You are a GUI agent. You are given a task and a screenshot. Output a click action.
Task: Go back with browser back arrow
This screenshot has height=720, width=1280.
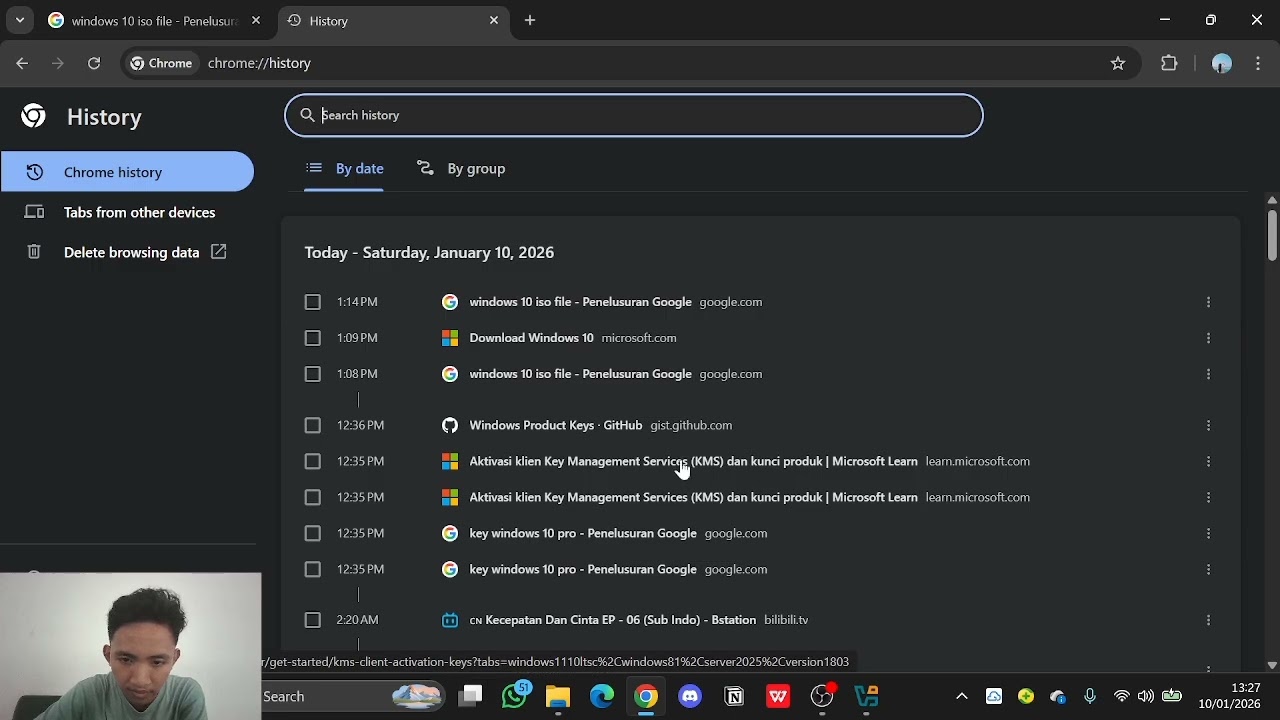[x=22, y=63]
